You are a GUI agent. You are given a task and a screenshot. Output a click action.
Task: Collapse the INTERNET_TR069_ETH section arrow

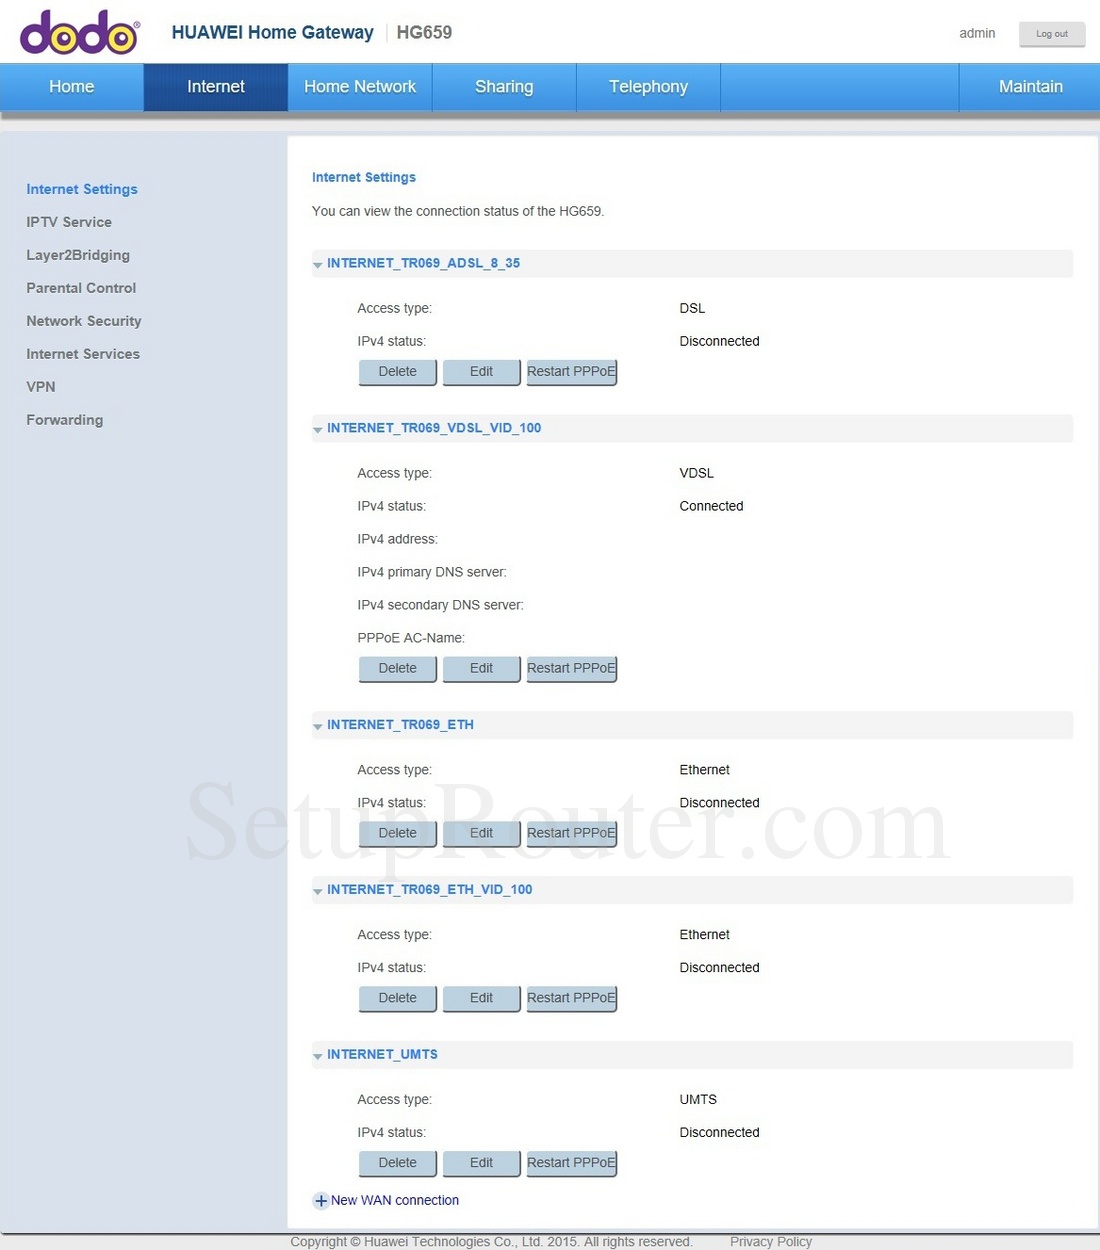[318, 727]
